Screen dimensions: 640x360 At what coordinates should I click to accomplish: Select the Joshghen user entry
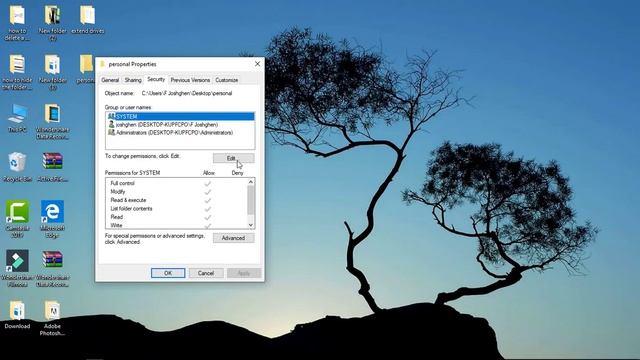pyautogui.click(x=180, y=124)
